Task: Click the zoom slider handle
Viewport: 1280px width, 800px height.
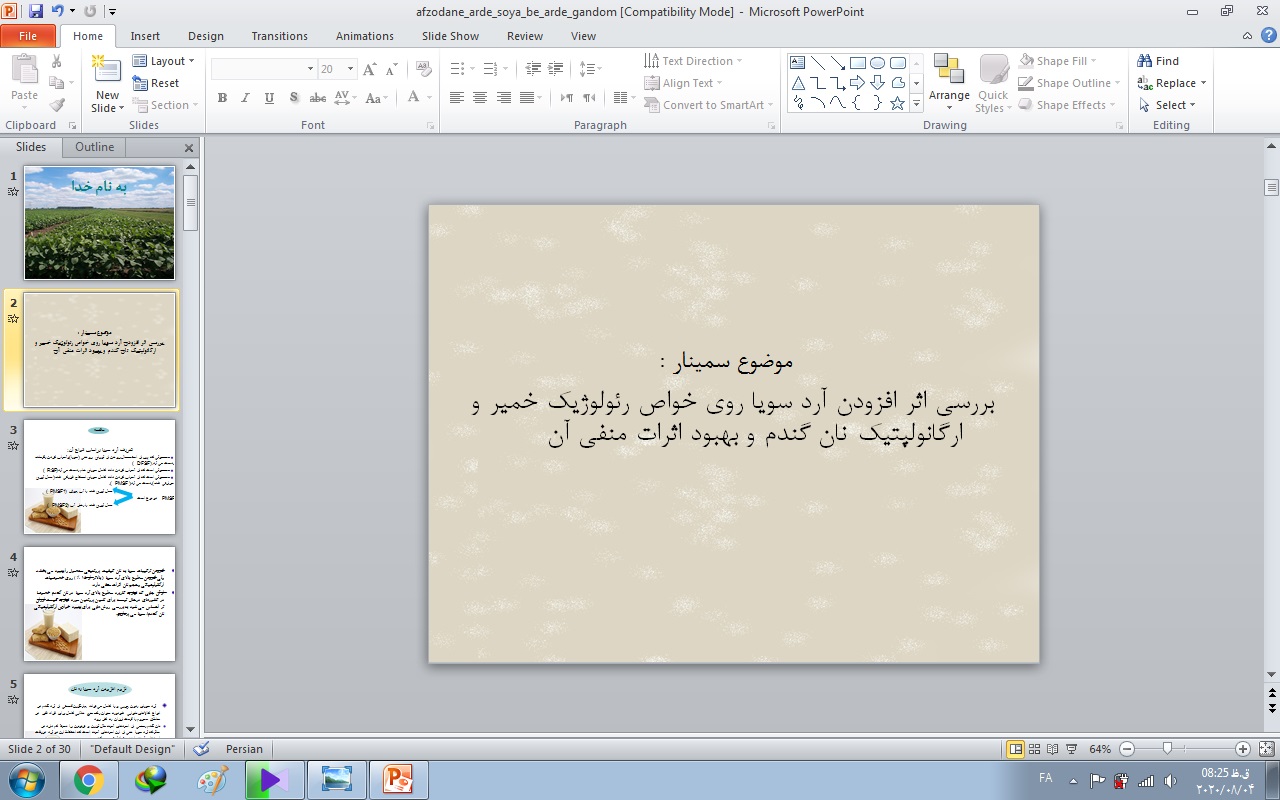Action: (x=1167, y=749)
